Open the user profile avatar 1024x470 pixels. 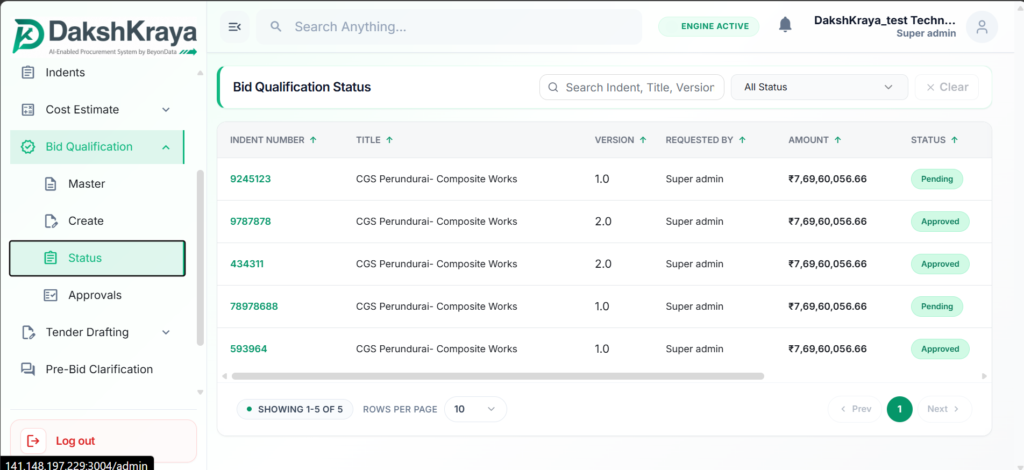(982, 27)
